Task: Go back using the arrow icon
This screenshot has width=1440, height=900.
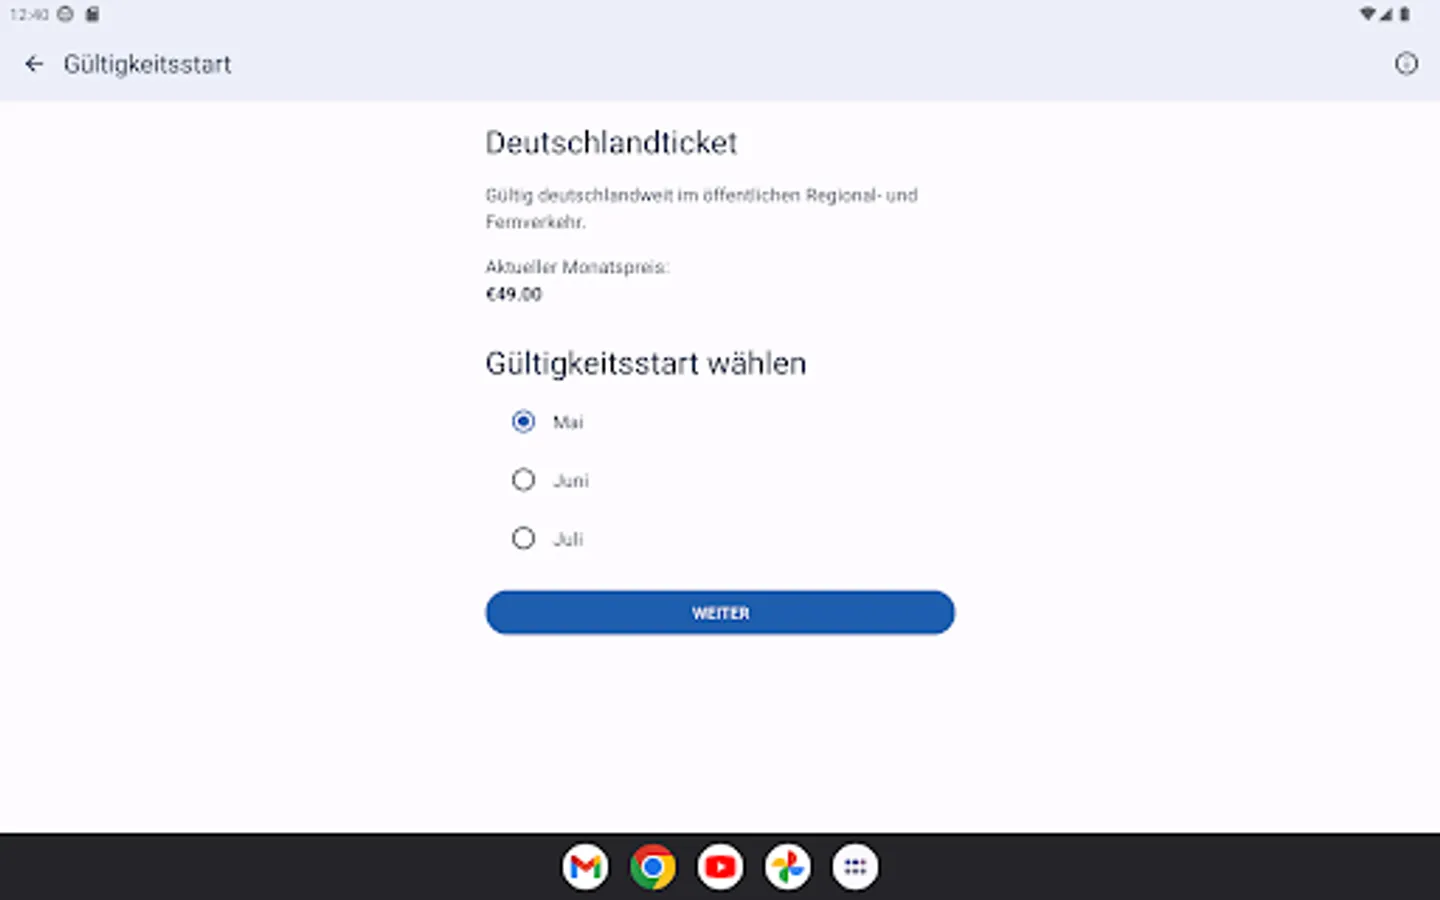Action: click(34, 64)
